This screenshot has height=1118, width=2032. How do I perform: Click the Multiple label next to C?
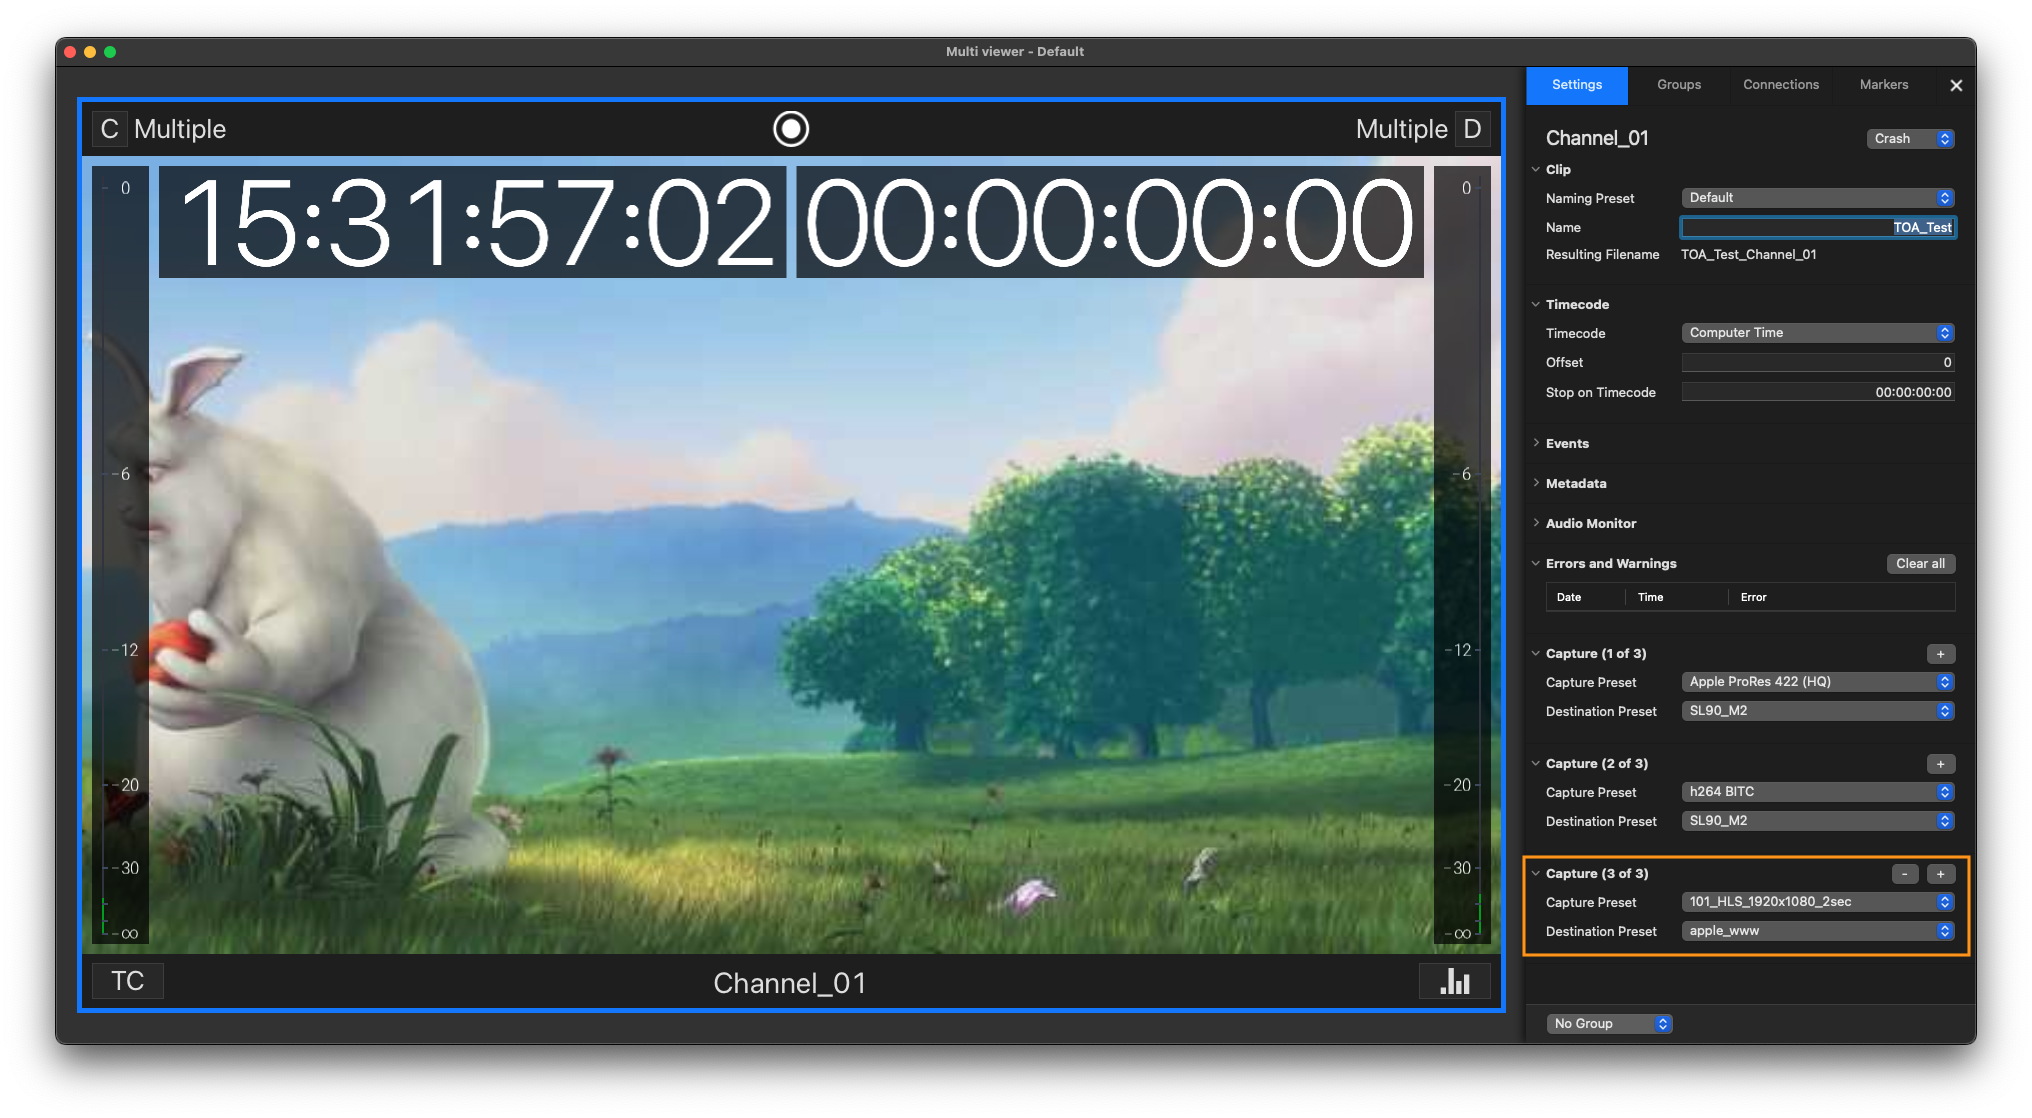click(180, 129)
